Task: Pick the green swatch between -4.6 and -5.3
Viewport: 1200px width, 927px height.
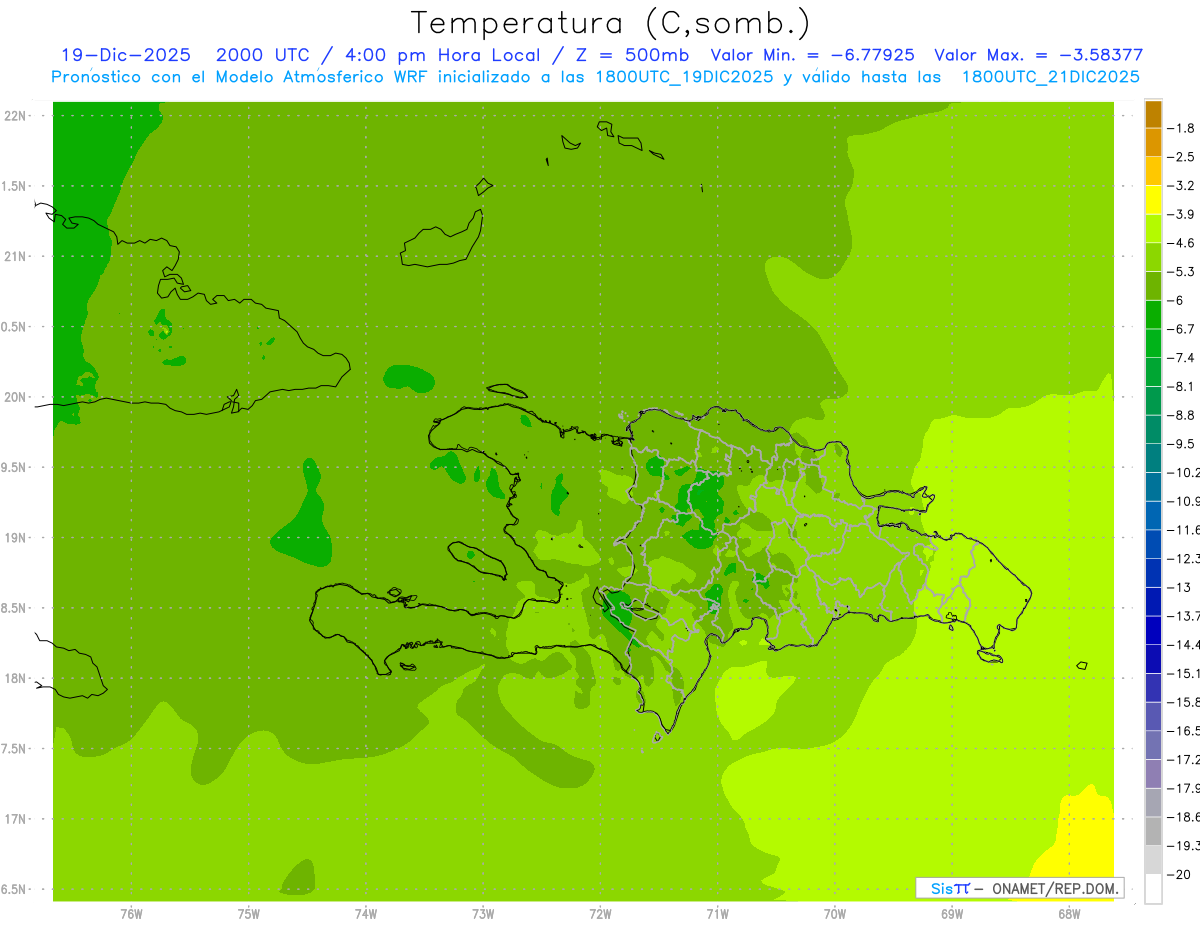Action: pyautogui.click(x=1154, y=257)
